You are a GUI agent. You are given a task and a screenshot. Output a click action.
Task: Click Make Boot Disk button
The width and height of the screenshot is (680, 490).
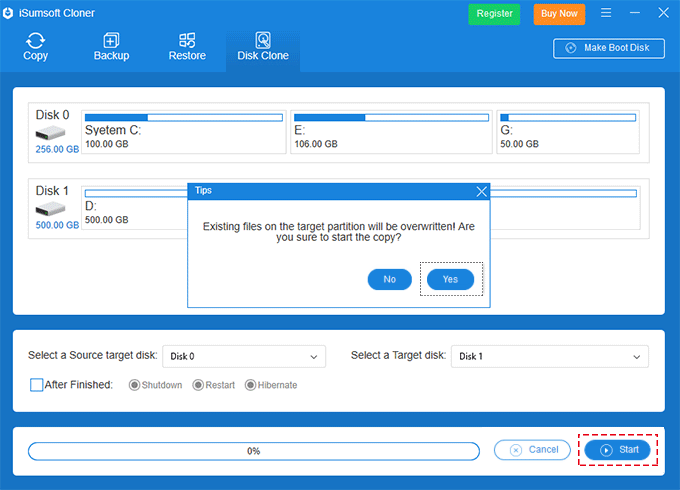pos(608,48)
